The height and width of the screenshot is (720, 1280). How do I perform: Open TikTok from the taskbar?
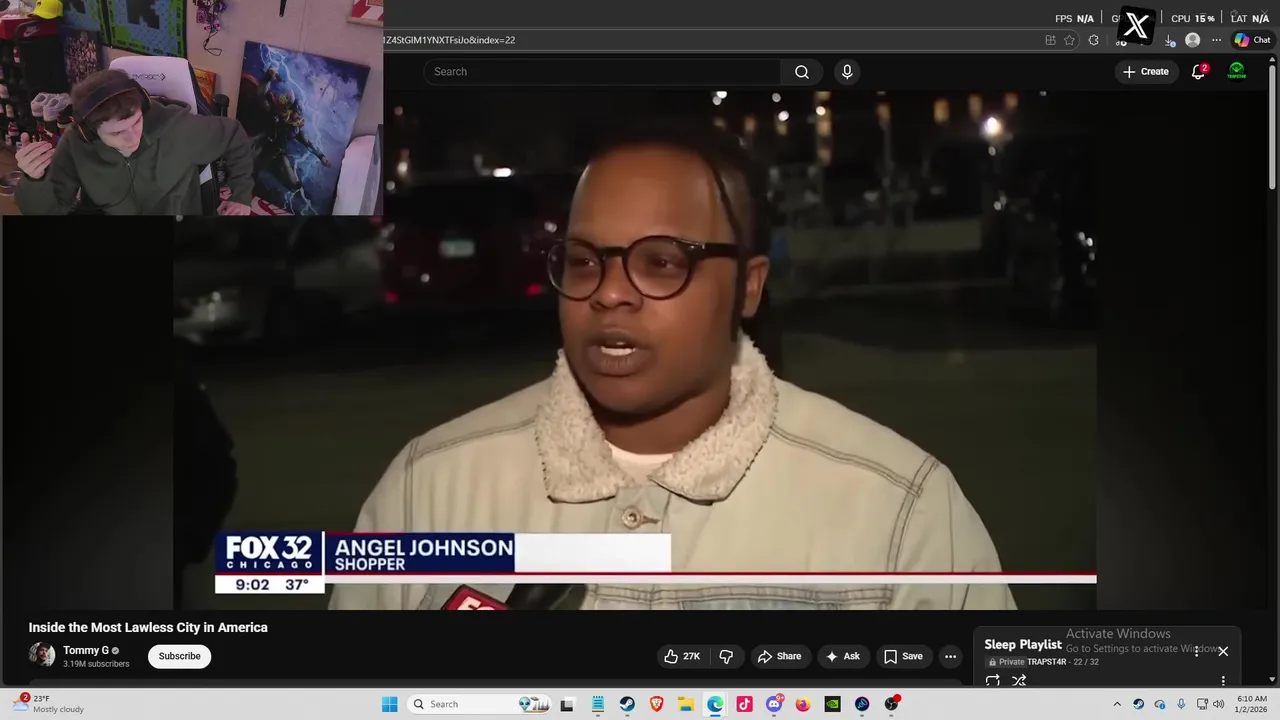tap(744, 704)
